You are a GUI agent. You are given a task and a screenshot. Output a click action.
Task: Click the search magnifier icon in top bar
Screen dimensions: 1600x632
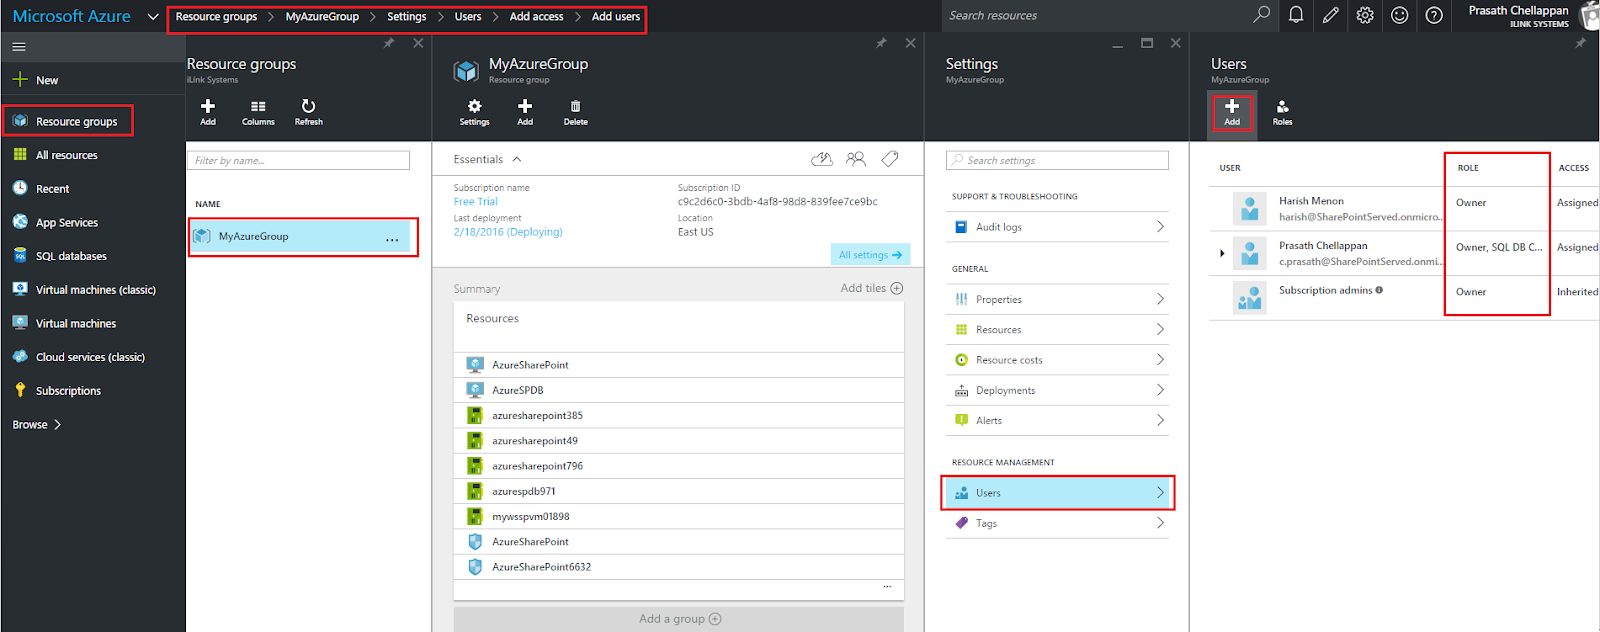click(1262, 15)
